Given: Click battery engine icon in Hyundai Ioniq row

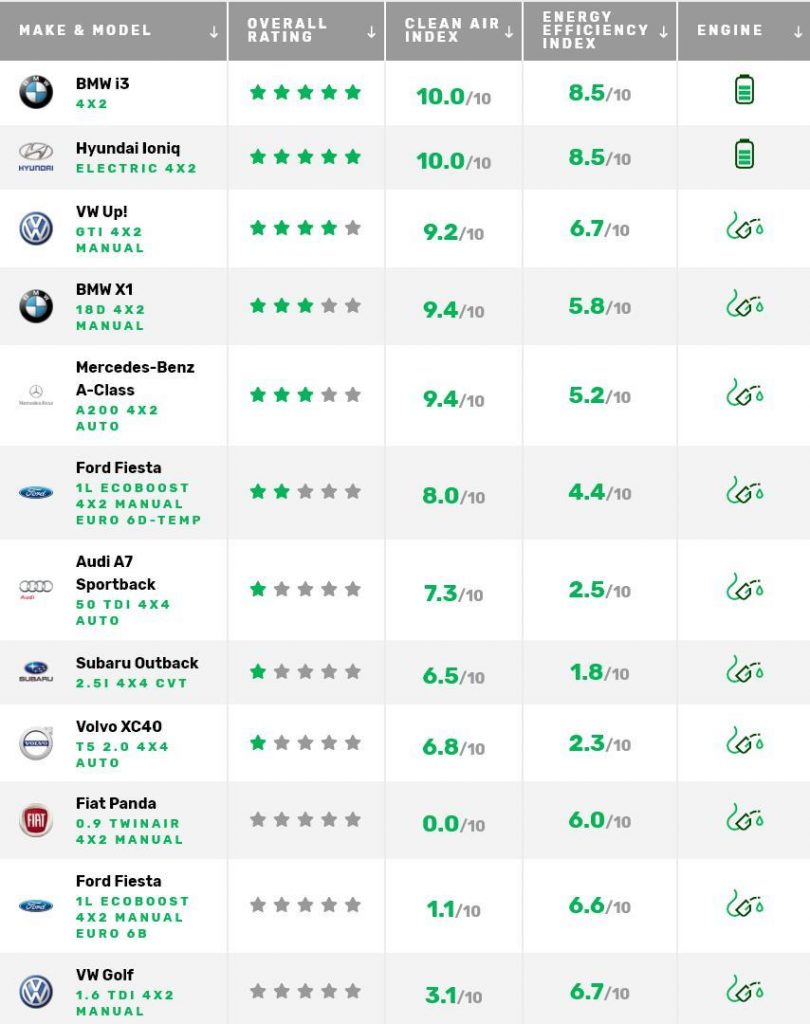Looking at the screenshot, I should pyautogui.click(x=744, y=155).
